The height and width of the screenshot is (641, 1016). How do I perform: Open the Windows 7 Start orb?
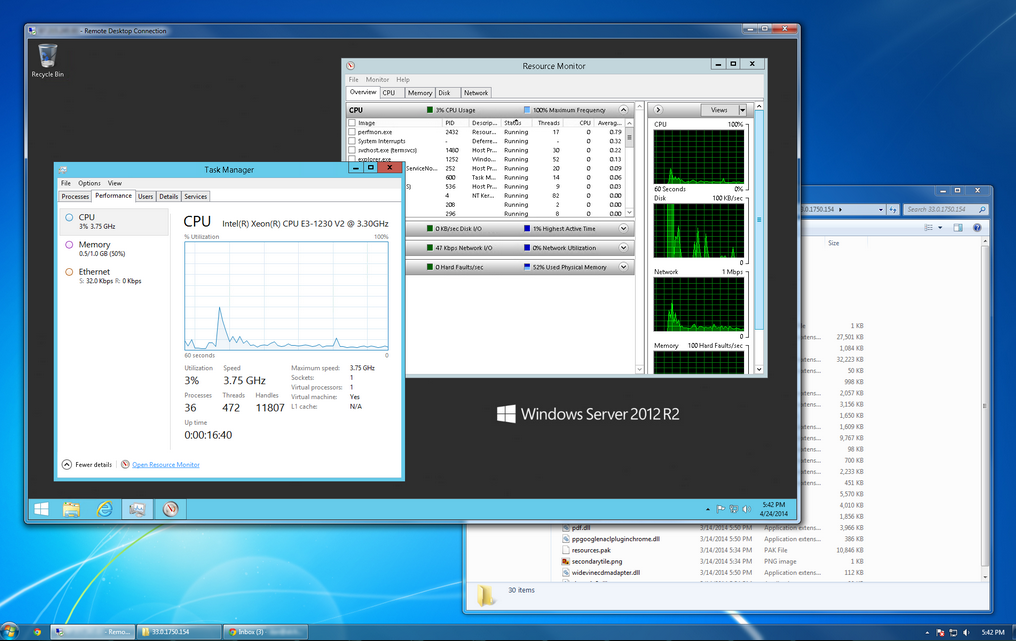click(x=10, y=631)
